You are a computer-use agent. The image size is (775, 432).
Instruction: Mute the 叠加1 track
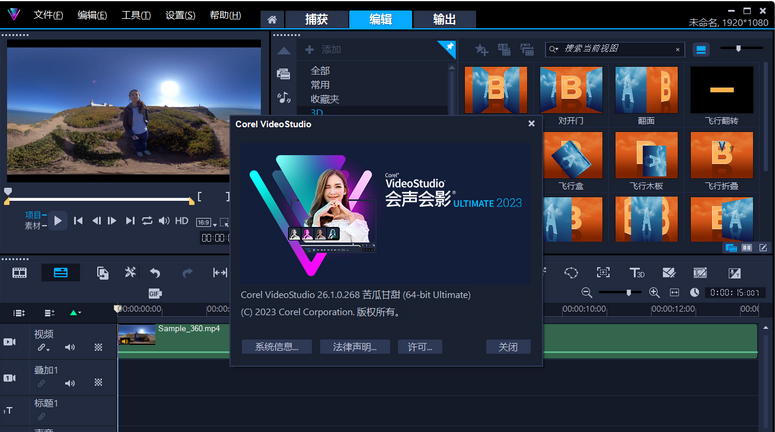coord(70,383)
